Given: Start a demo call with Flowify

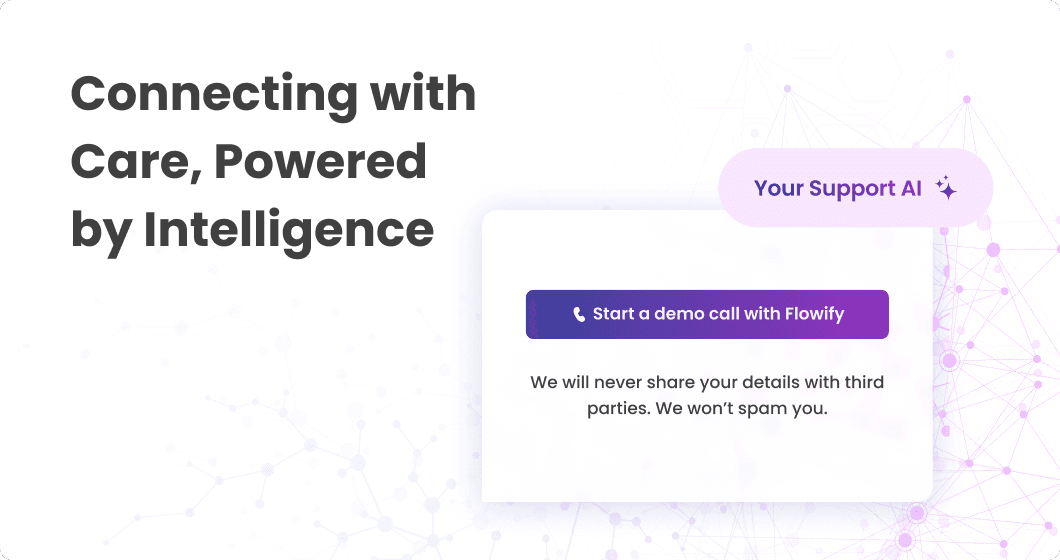Looking at the screenshot, I should coord(707,314).
